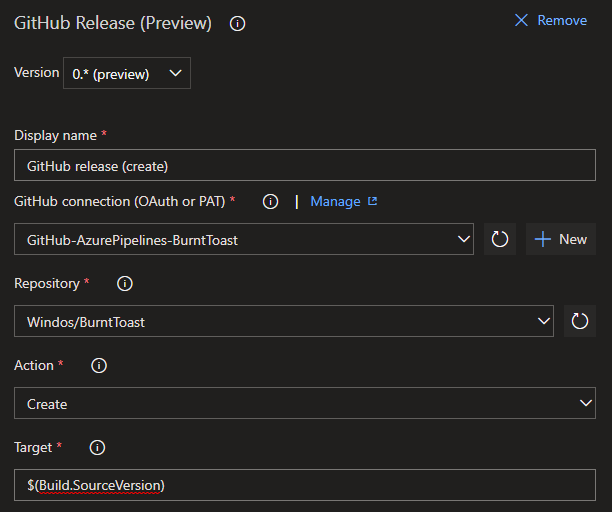This screenshot has width=612, height=512.
Task: Click the GitHub connection (OAuth or PAT) label
Action: coord(120,202)
